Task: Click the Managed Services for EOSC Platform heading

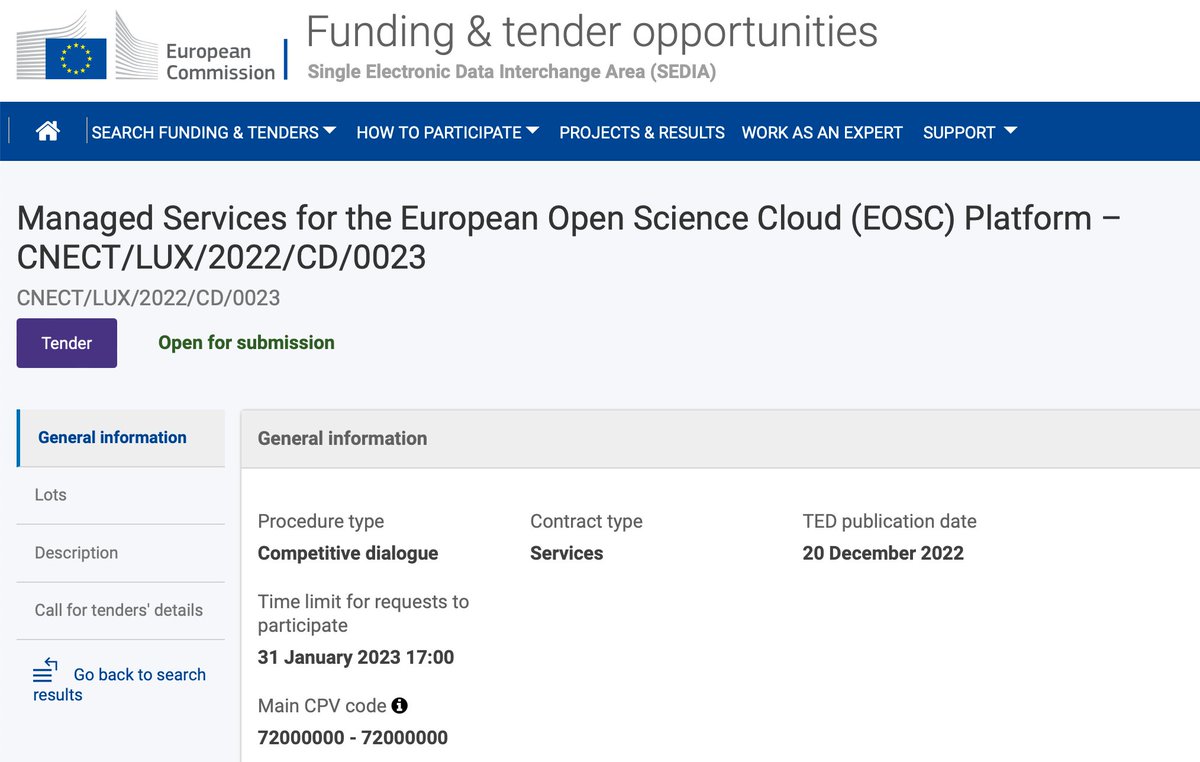Action: click(x=569, y=237)
